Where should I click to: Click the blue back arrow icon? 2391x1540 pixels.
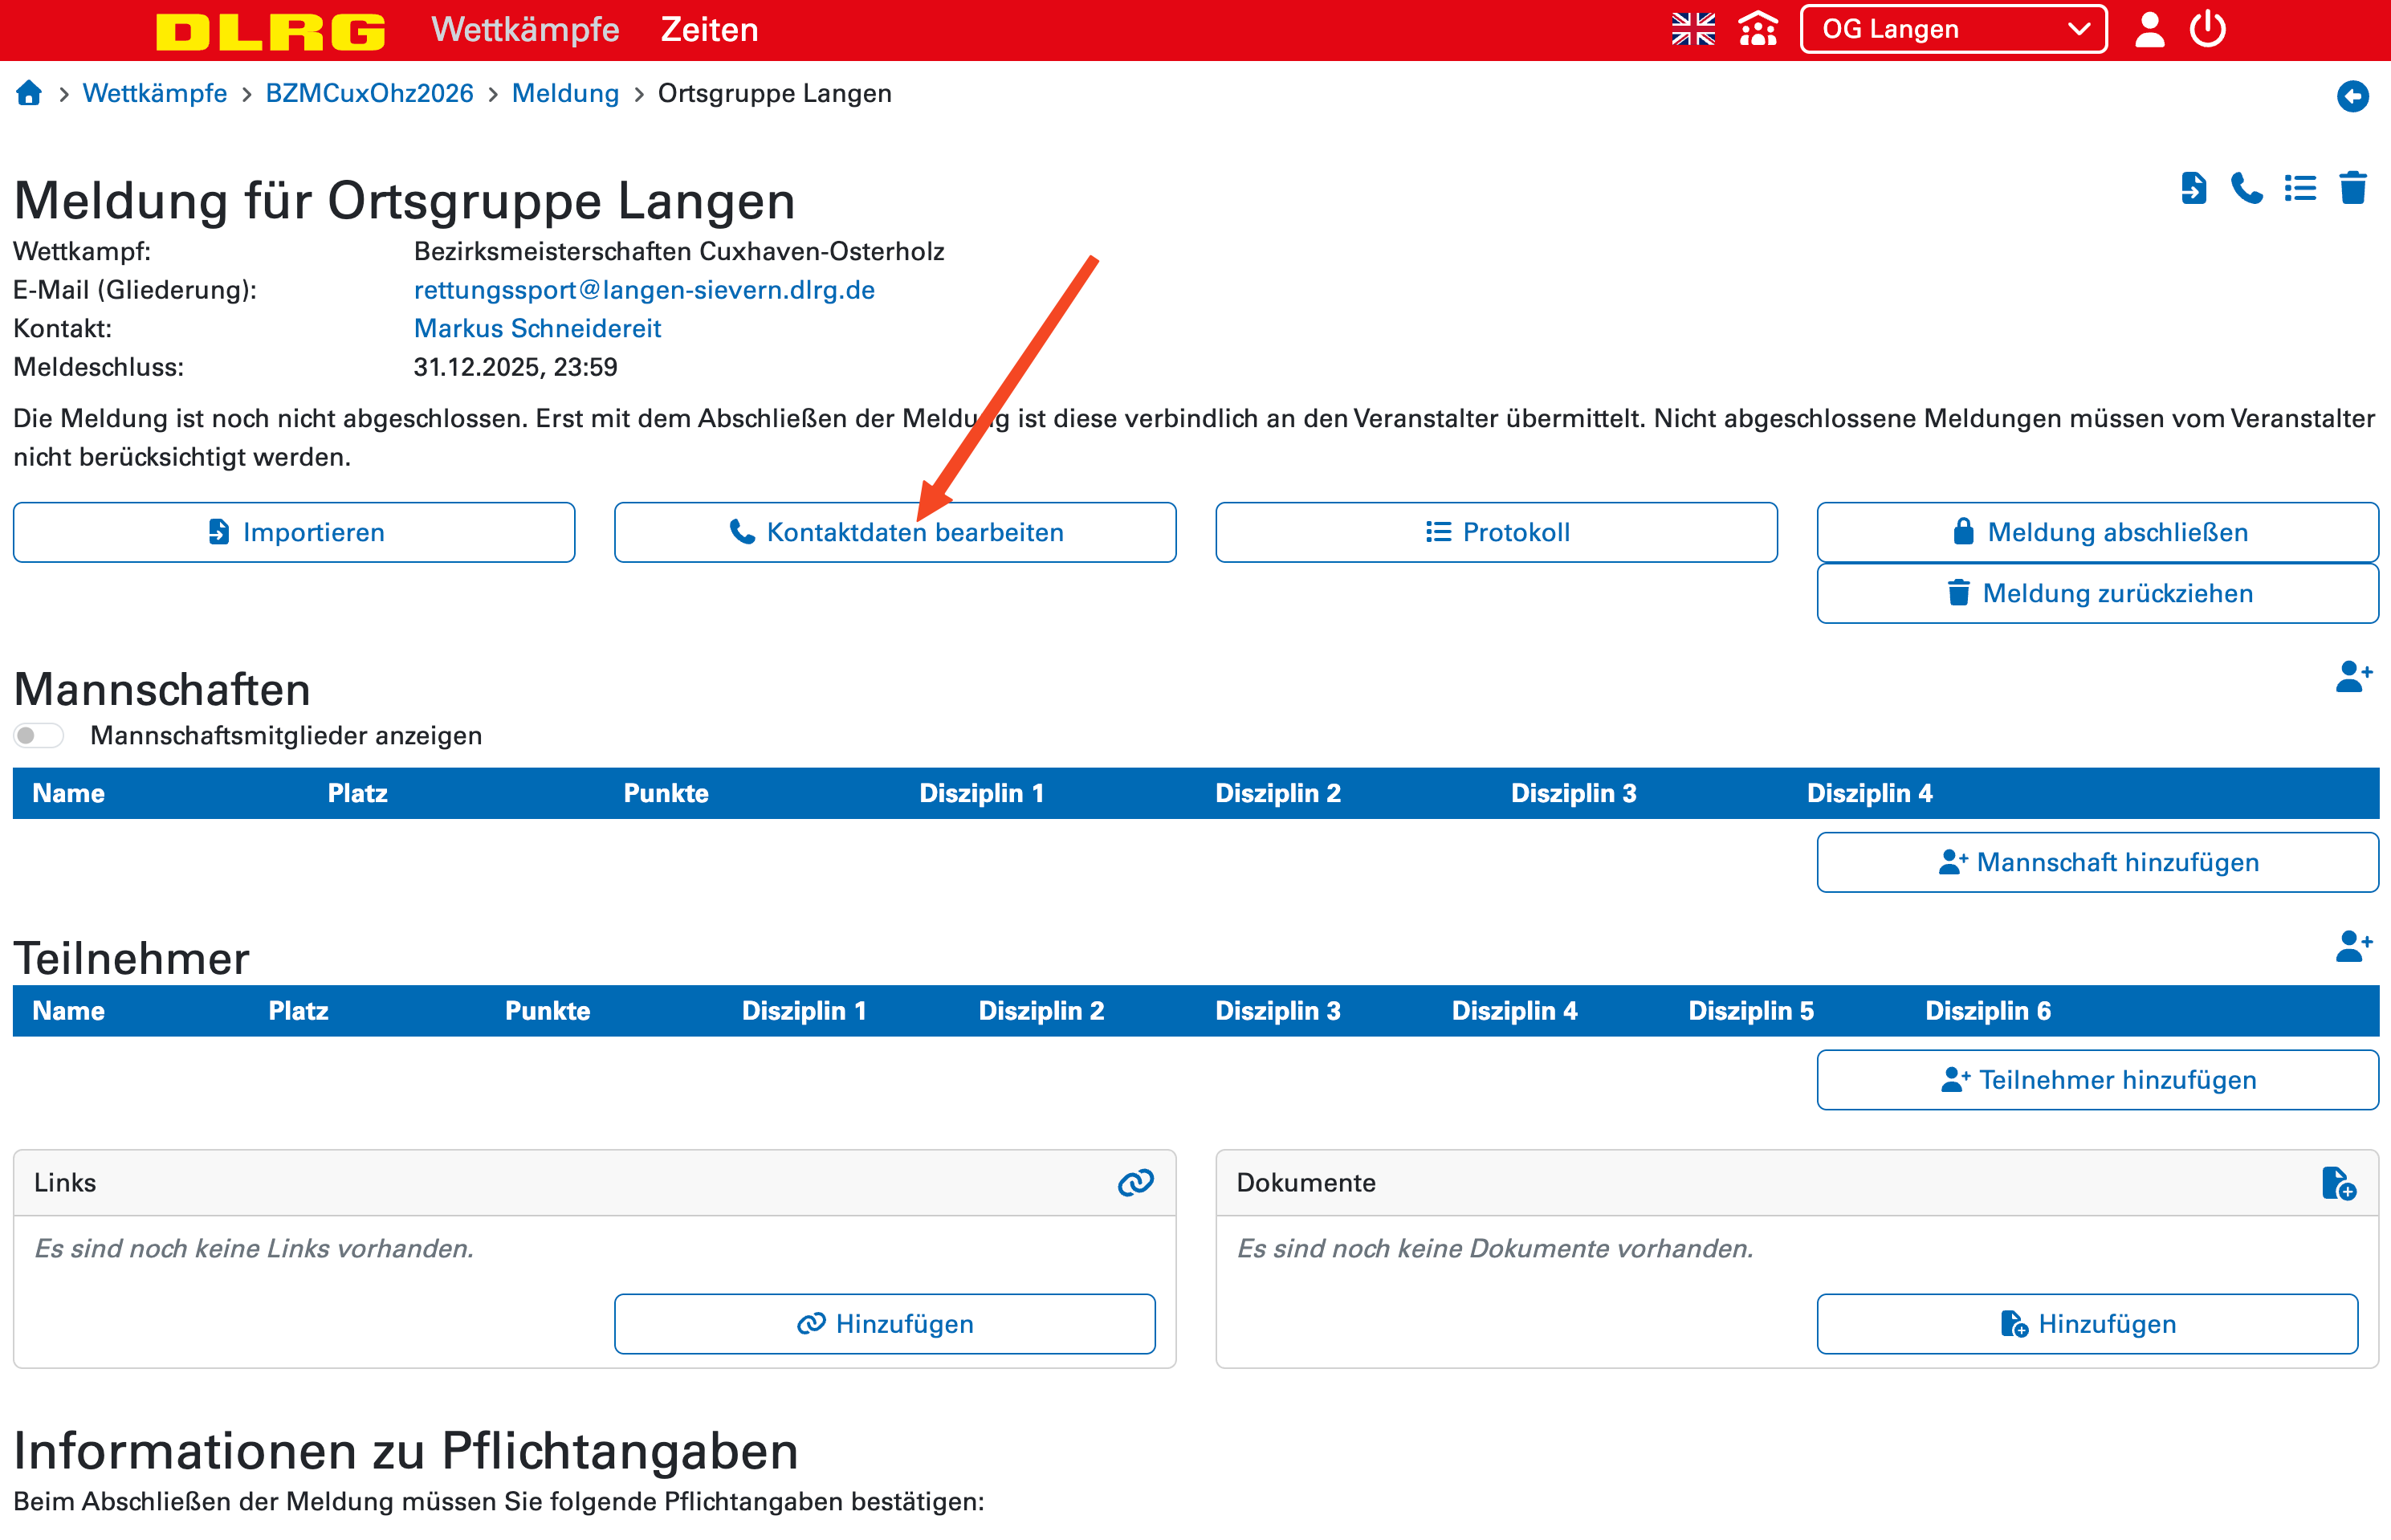(2352, 96)
